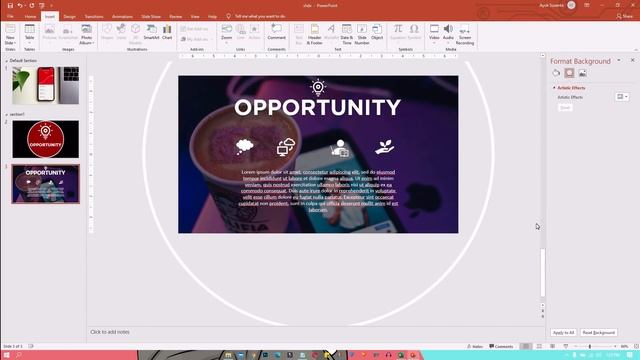Click the Tell me what you want to do box
This screenshot has height=360, width=640.
pos(256,16)
